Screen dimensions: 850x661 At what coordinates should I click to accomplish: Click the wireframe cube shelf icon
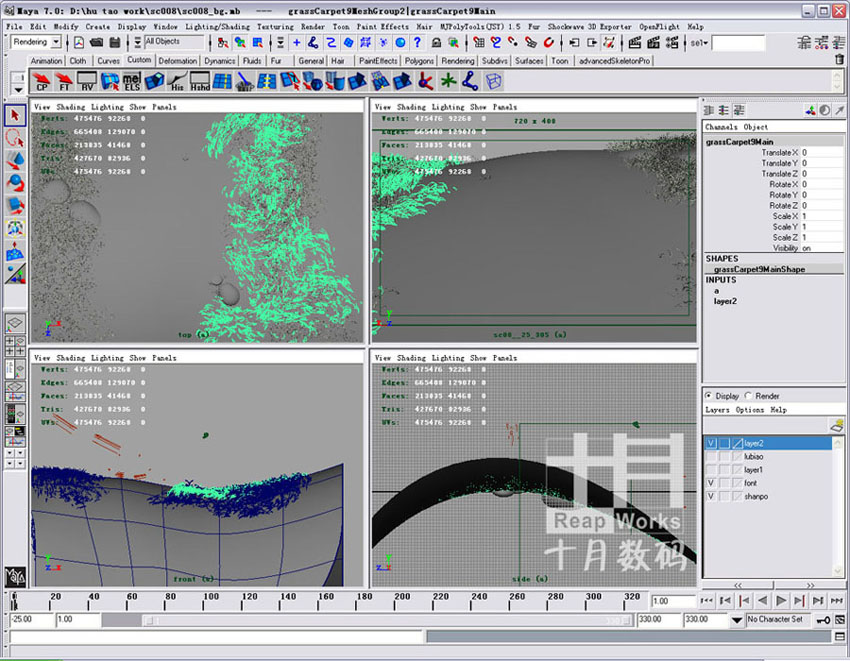pos(493,81)
